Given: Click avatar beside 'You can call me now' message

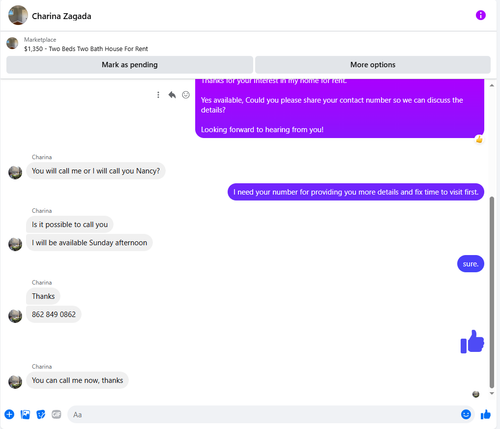Looking at the screenshot, I should [15, 382].
